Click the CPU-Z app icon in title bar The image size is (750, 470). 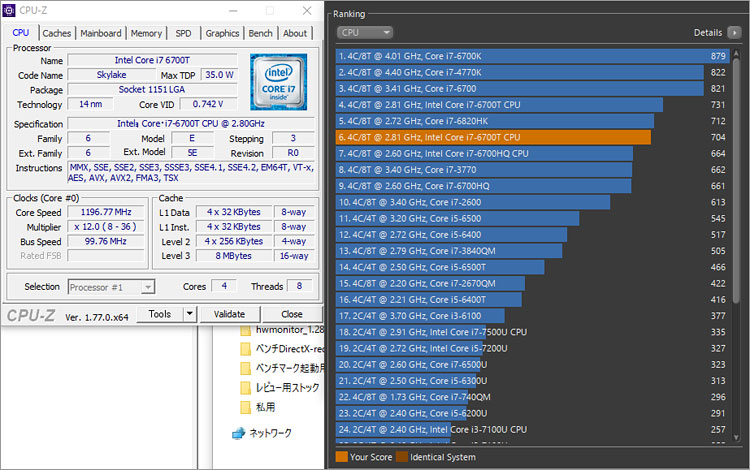tap(9, 10)
